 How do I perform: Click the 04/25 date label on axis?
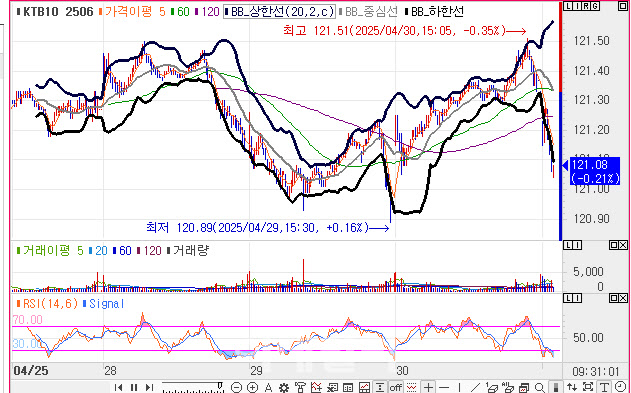(x=31, y=370)
